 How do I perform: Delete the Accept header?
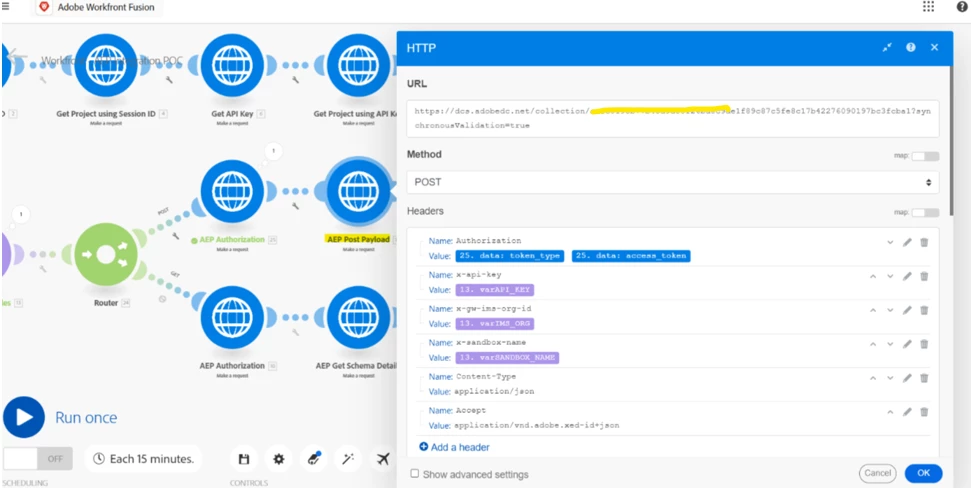point(924,412)
